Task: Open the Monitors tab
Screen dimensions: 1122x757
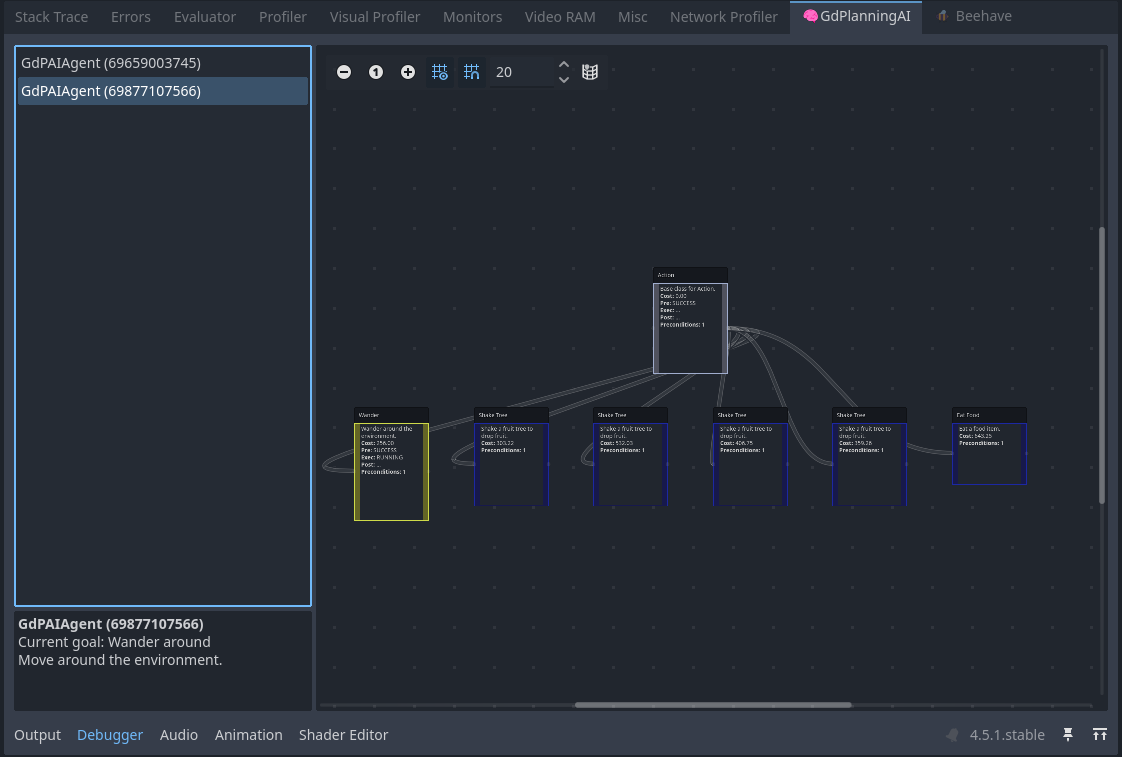Action: [x=472, y=16]
